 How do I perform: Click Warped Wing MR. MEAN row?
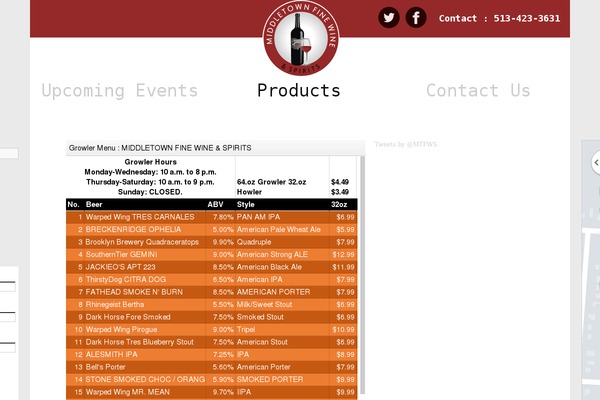pos(212,392)
